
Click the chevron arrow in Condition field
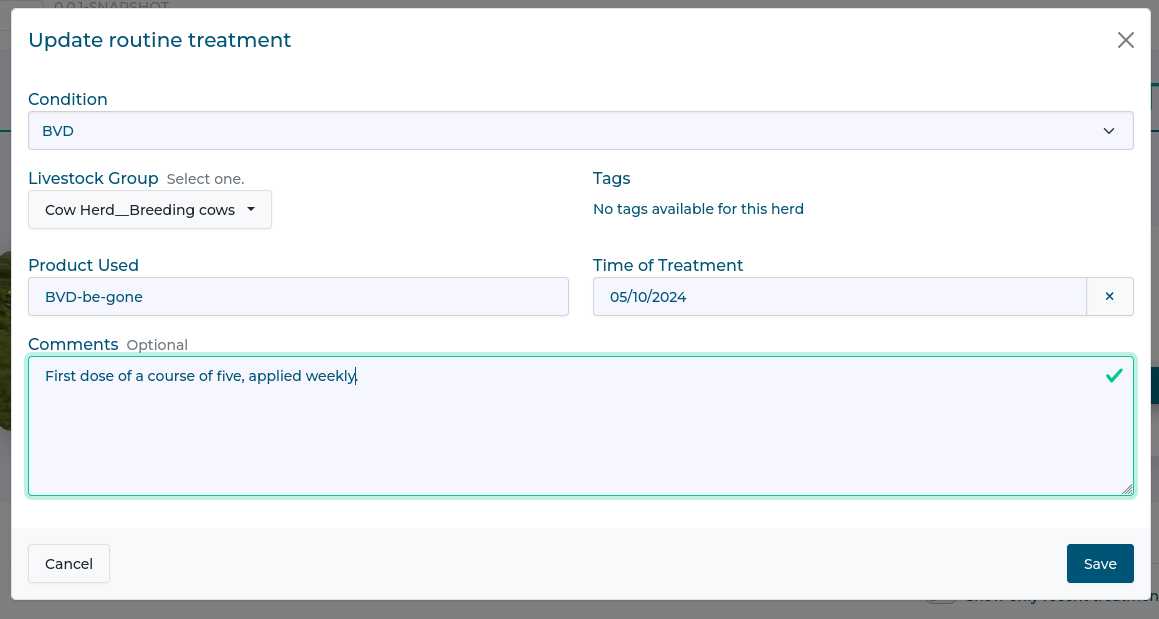(1108, 131)
